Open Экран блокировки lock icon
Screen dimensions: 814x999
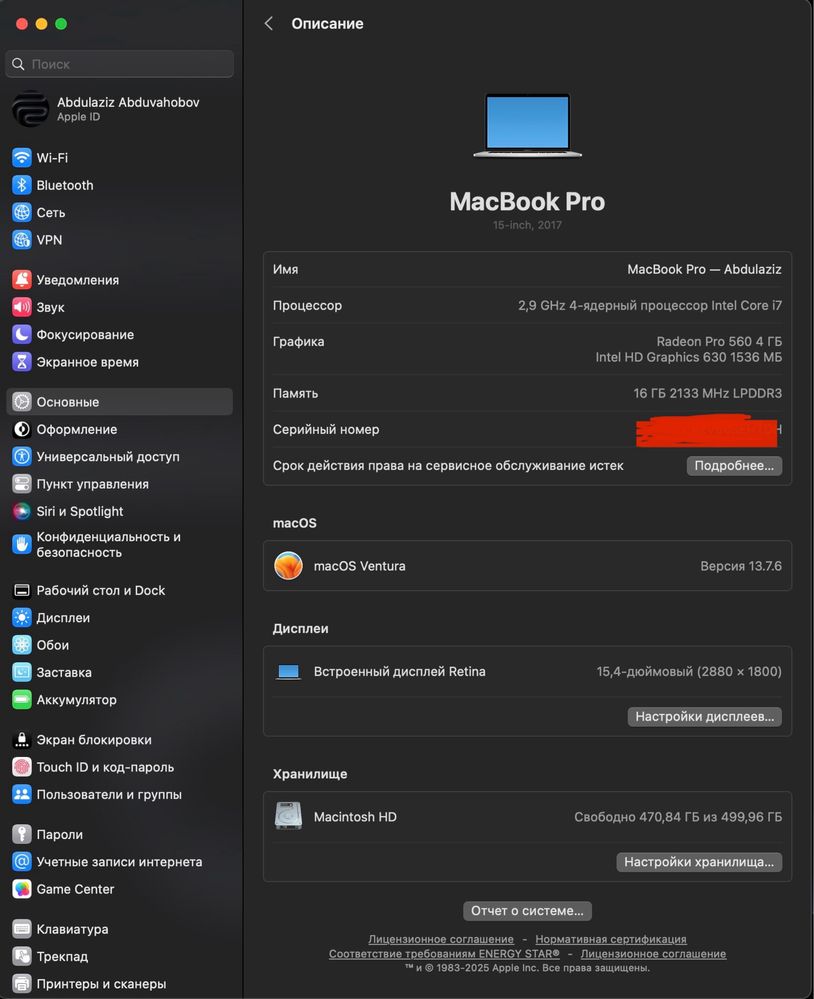[x=22, y=740]
